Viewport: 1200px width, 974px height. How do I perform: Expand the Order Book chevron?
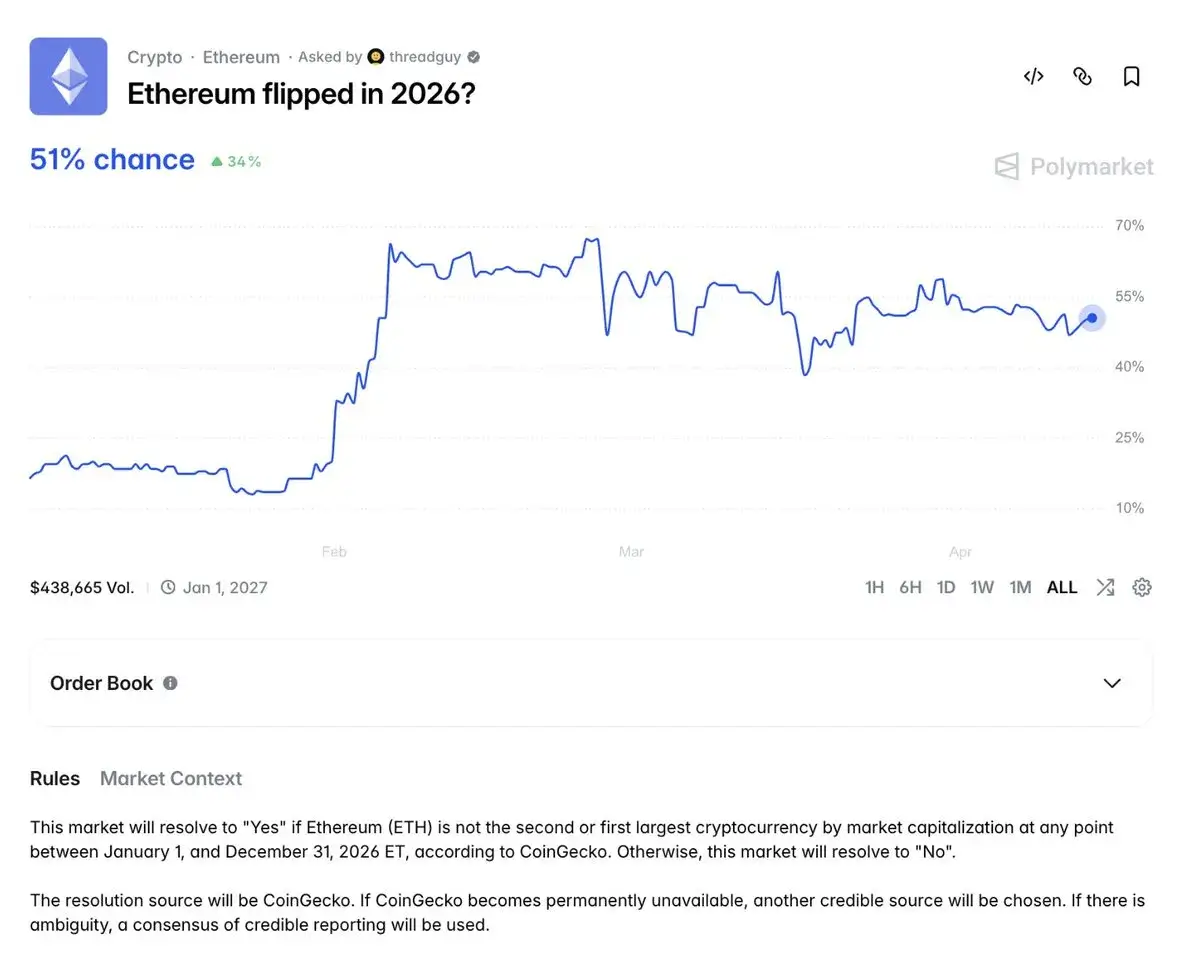[1112, 683]
